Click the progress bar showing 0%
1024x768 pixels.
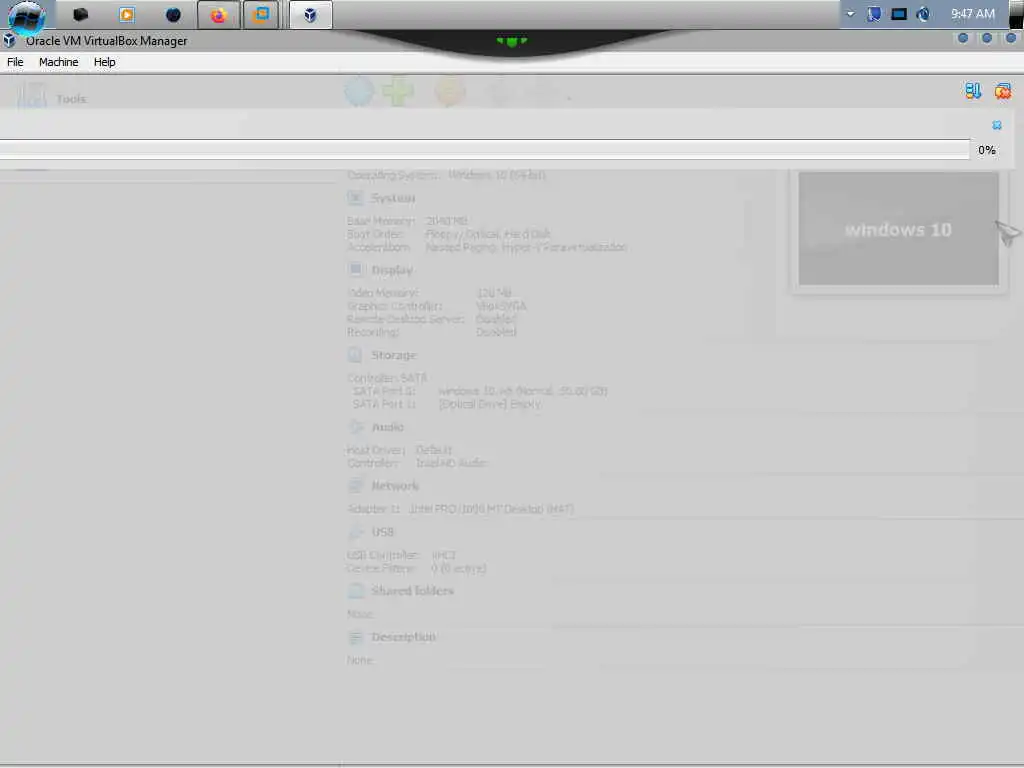(x=485, y=150)
